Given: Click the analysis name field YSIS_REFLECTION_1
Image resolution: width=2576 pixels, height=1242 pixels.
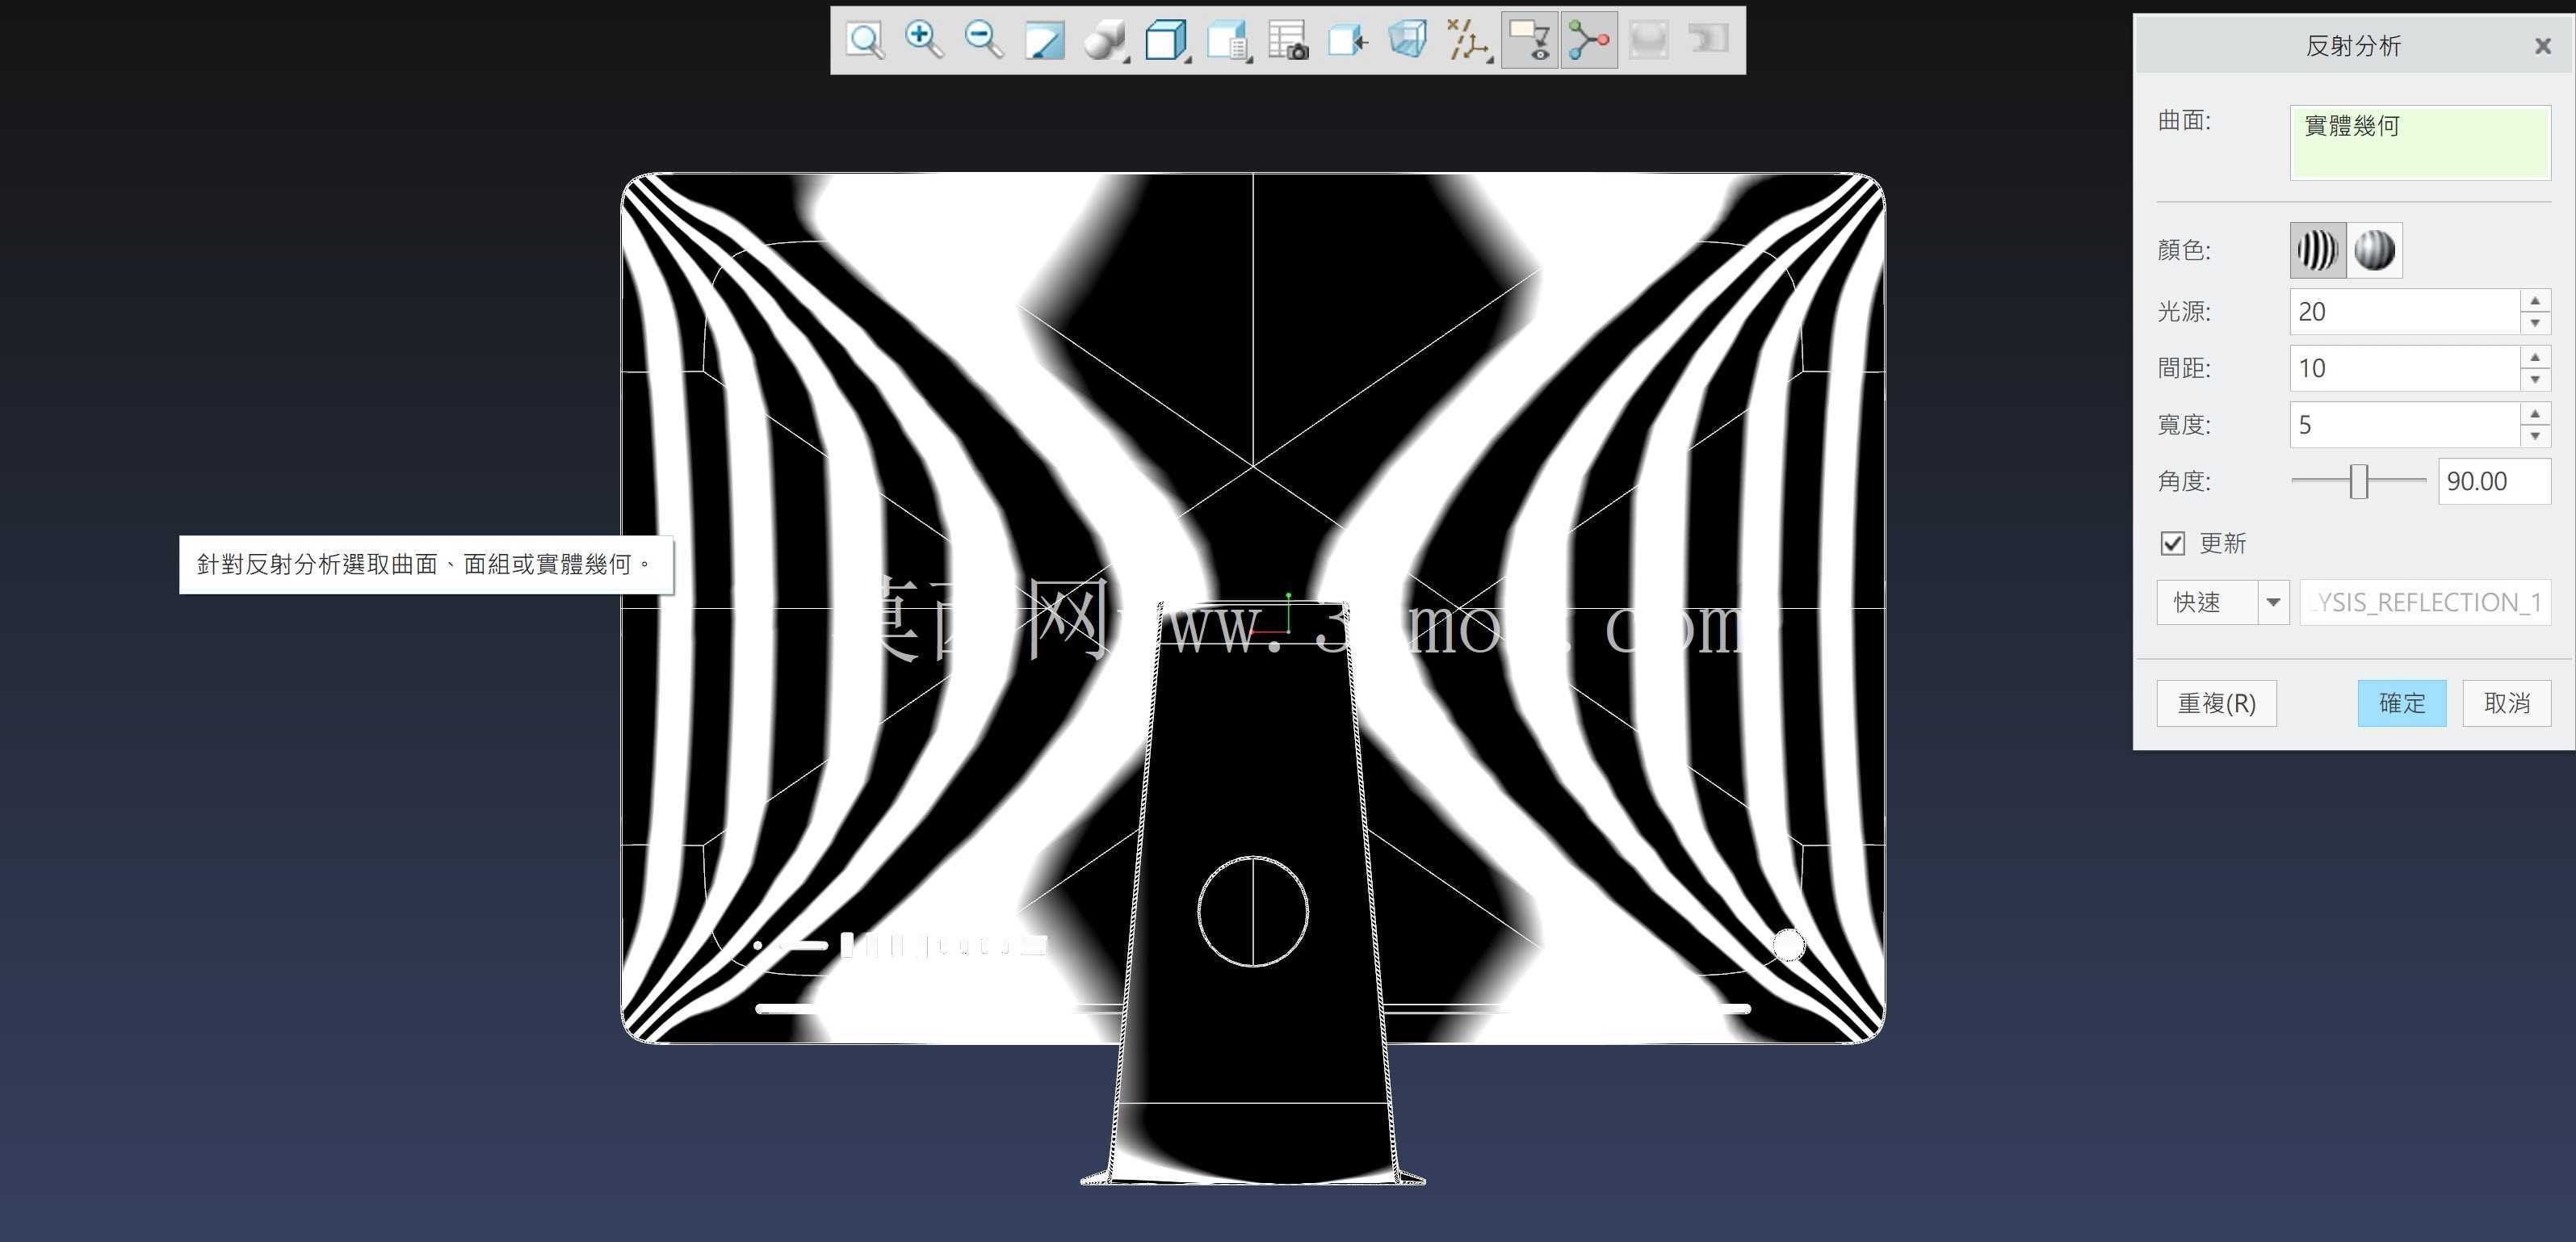Looking at the screenshot, I should click(2425, 602).
